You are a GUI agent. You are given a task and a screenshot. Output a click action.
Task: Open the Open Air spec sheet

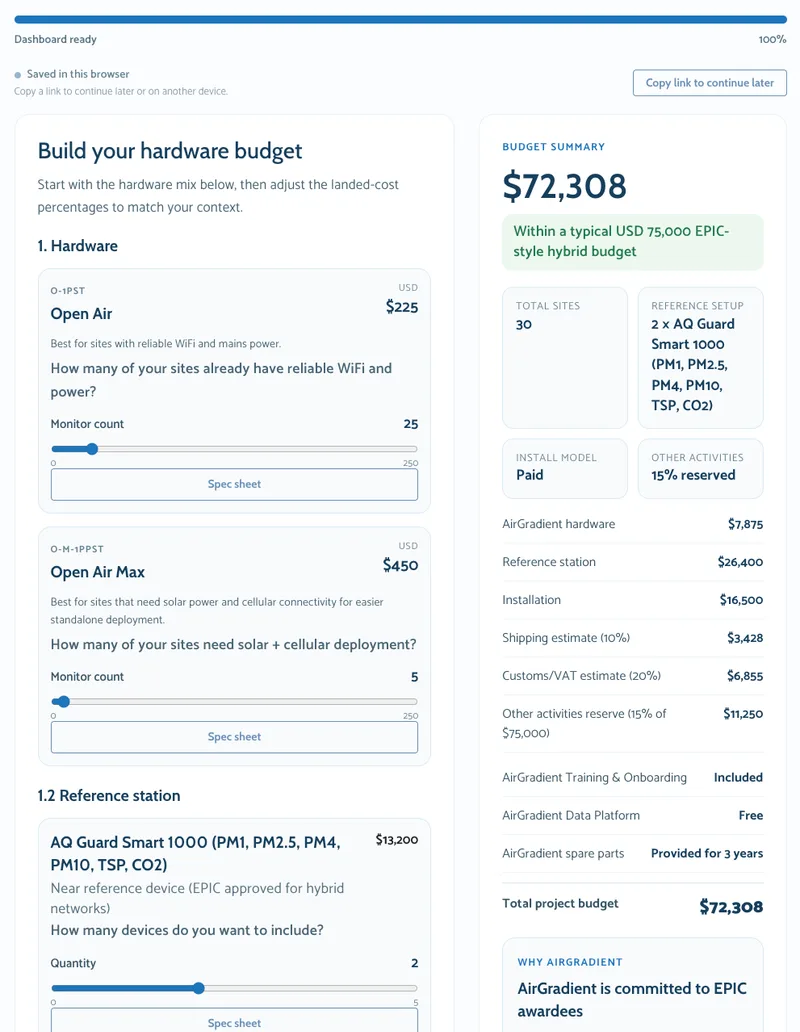(x=234, y=485)
